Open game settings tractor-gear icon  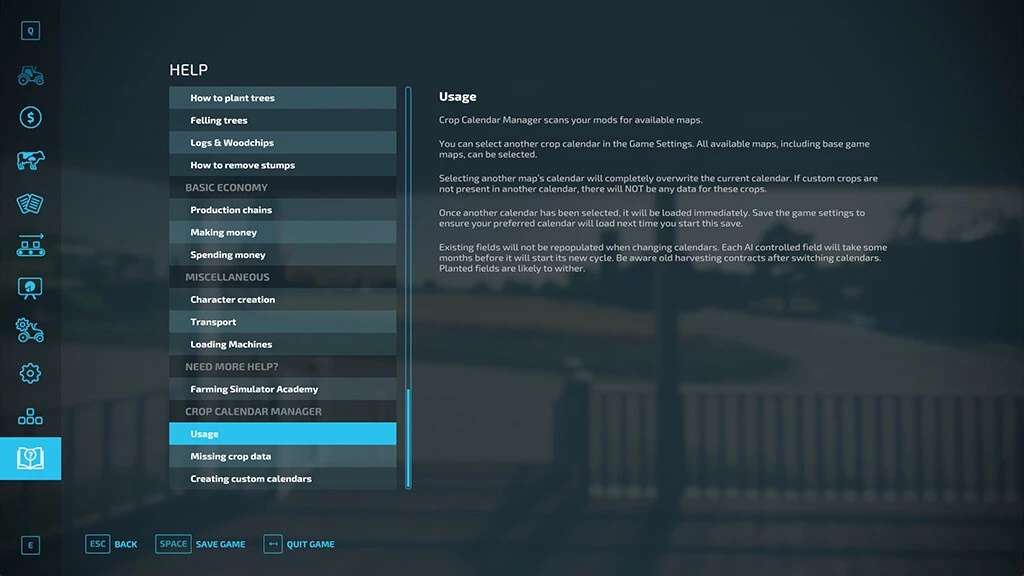(x=30, y=330)
